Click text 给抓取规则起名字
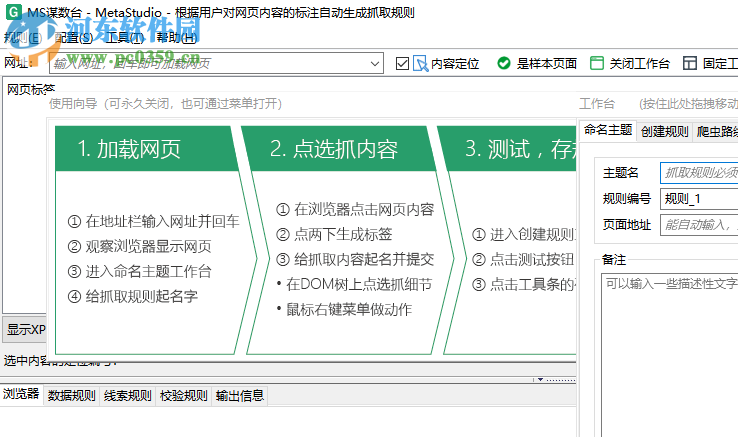The width and height of the screenshot is (738, 437). click(x=141, y=296)
